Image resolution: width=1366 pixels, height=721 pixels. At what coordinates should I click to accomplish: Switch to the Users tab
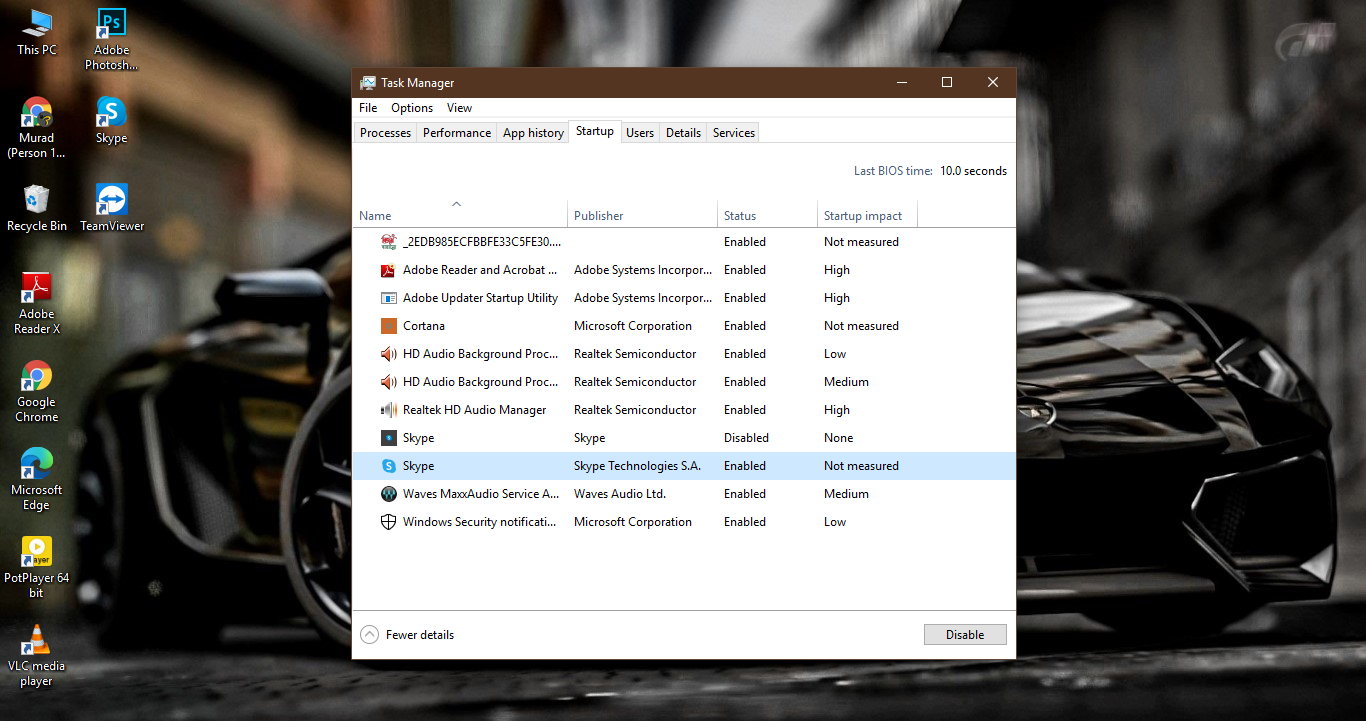point(640,133)
